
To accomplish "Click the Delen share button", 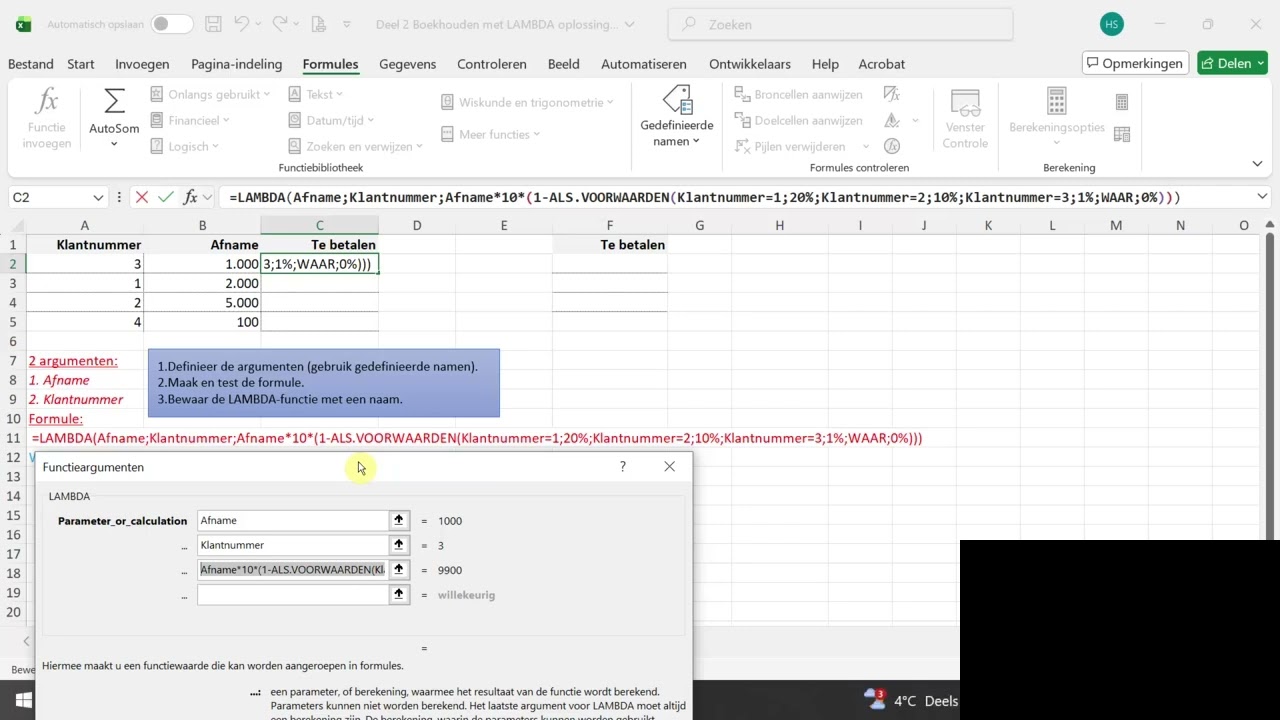I will tap(1233, 63).
